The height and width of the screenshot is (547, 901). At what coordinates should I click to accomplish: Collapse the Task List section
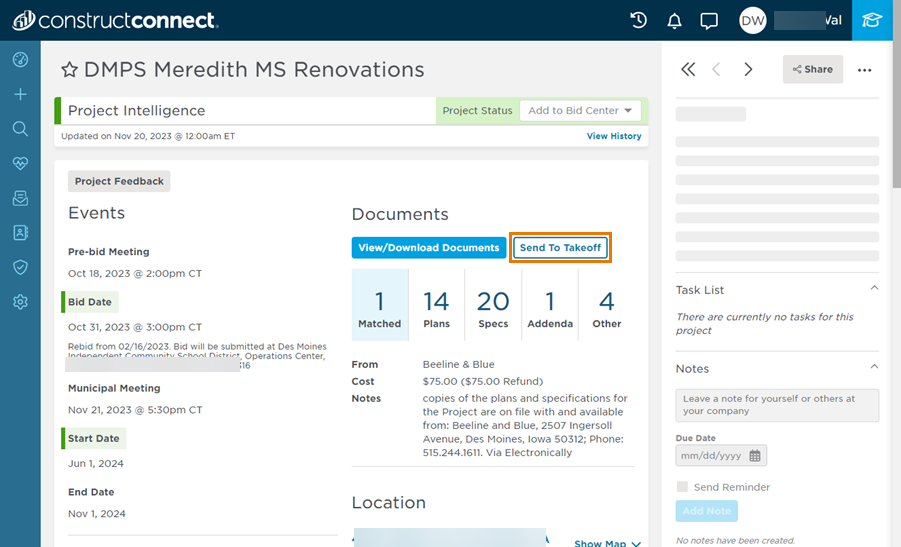[x=874, y=288]
